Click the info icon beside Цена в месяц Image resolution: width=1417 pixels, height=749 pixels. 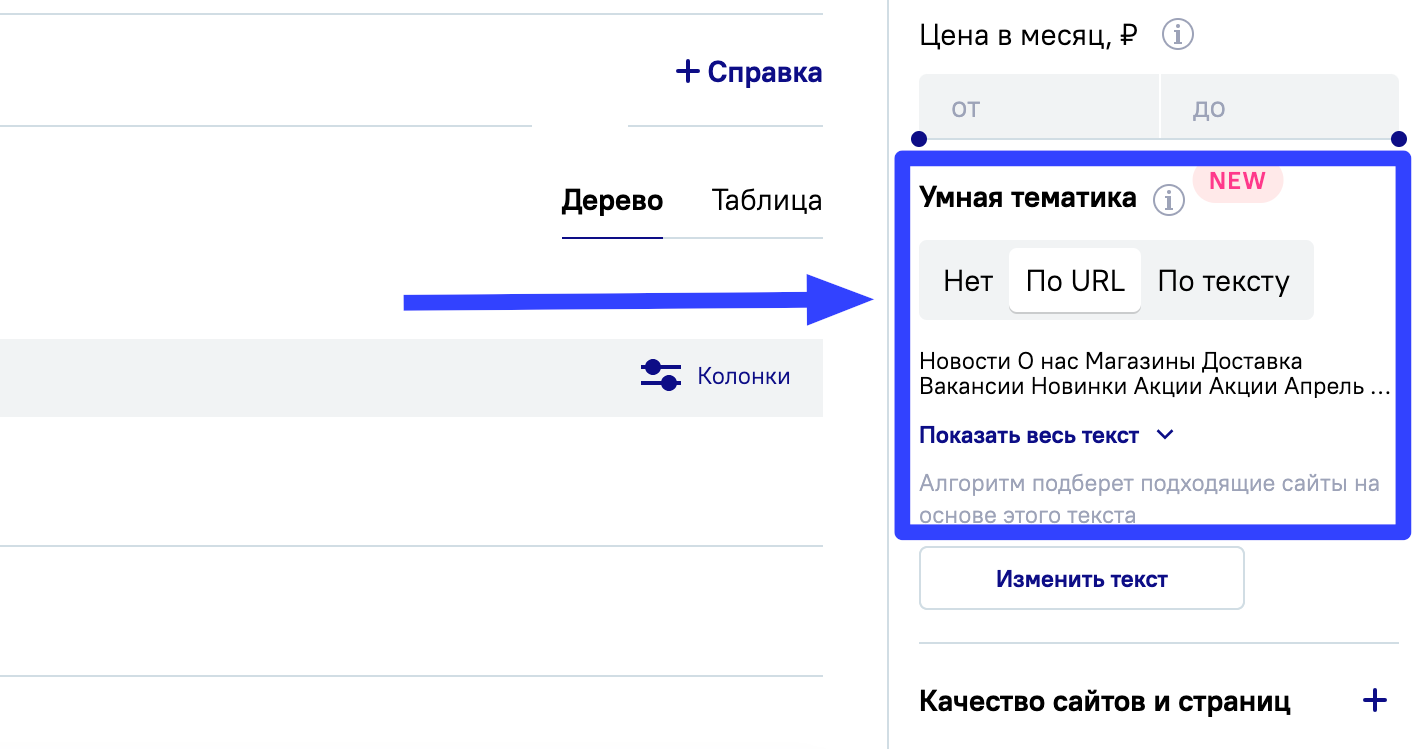(1178, 36)
